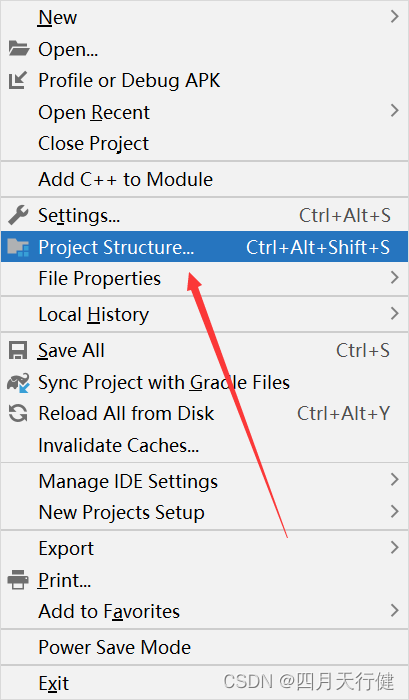Click the Gradle elephant sync icon
Screen dimensions: 409x700
[18, 382]
